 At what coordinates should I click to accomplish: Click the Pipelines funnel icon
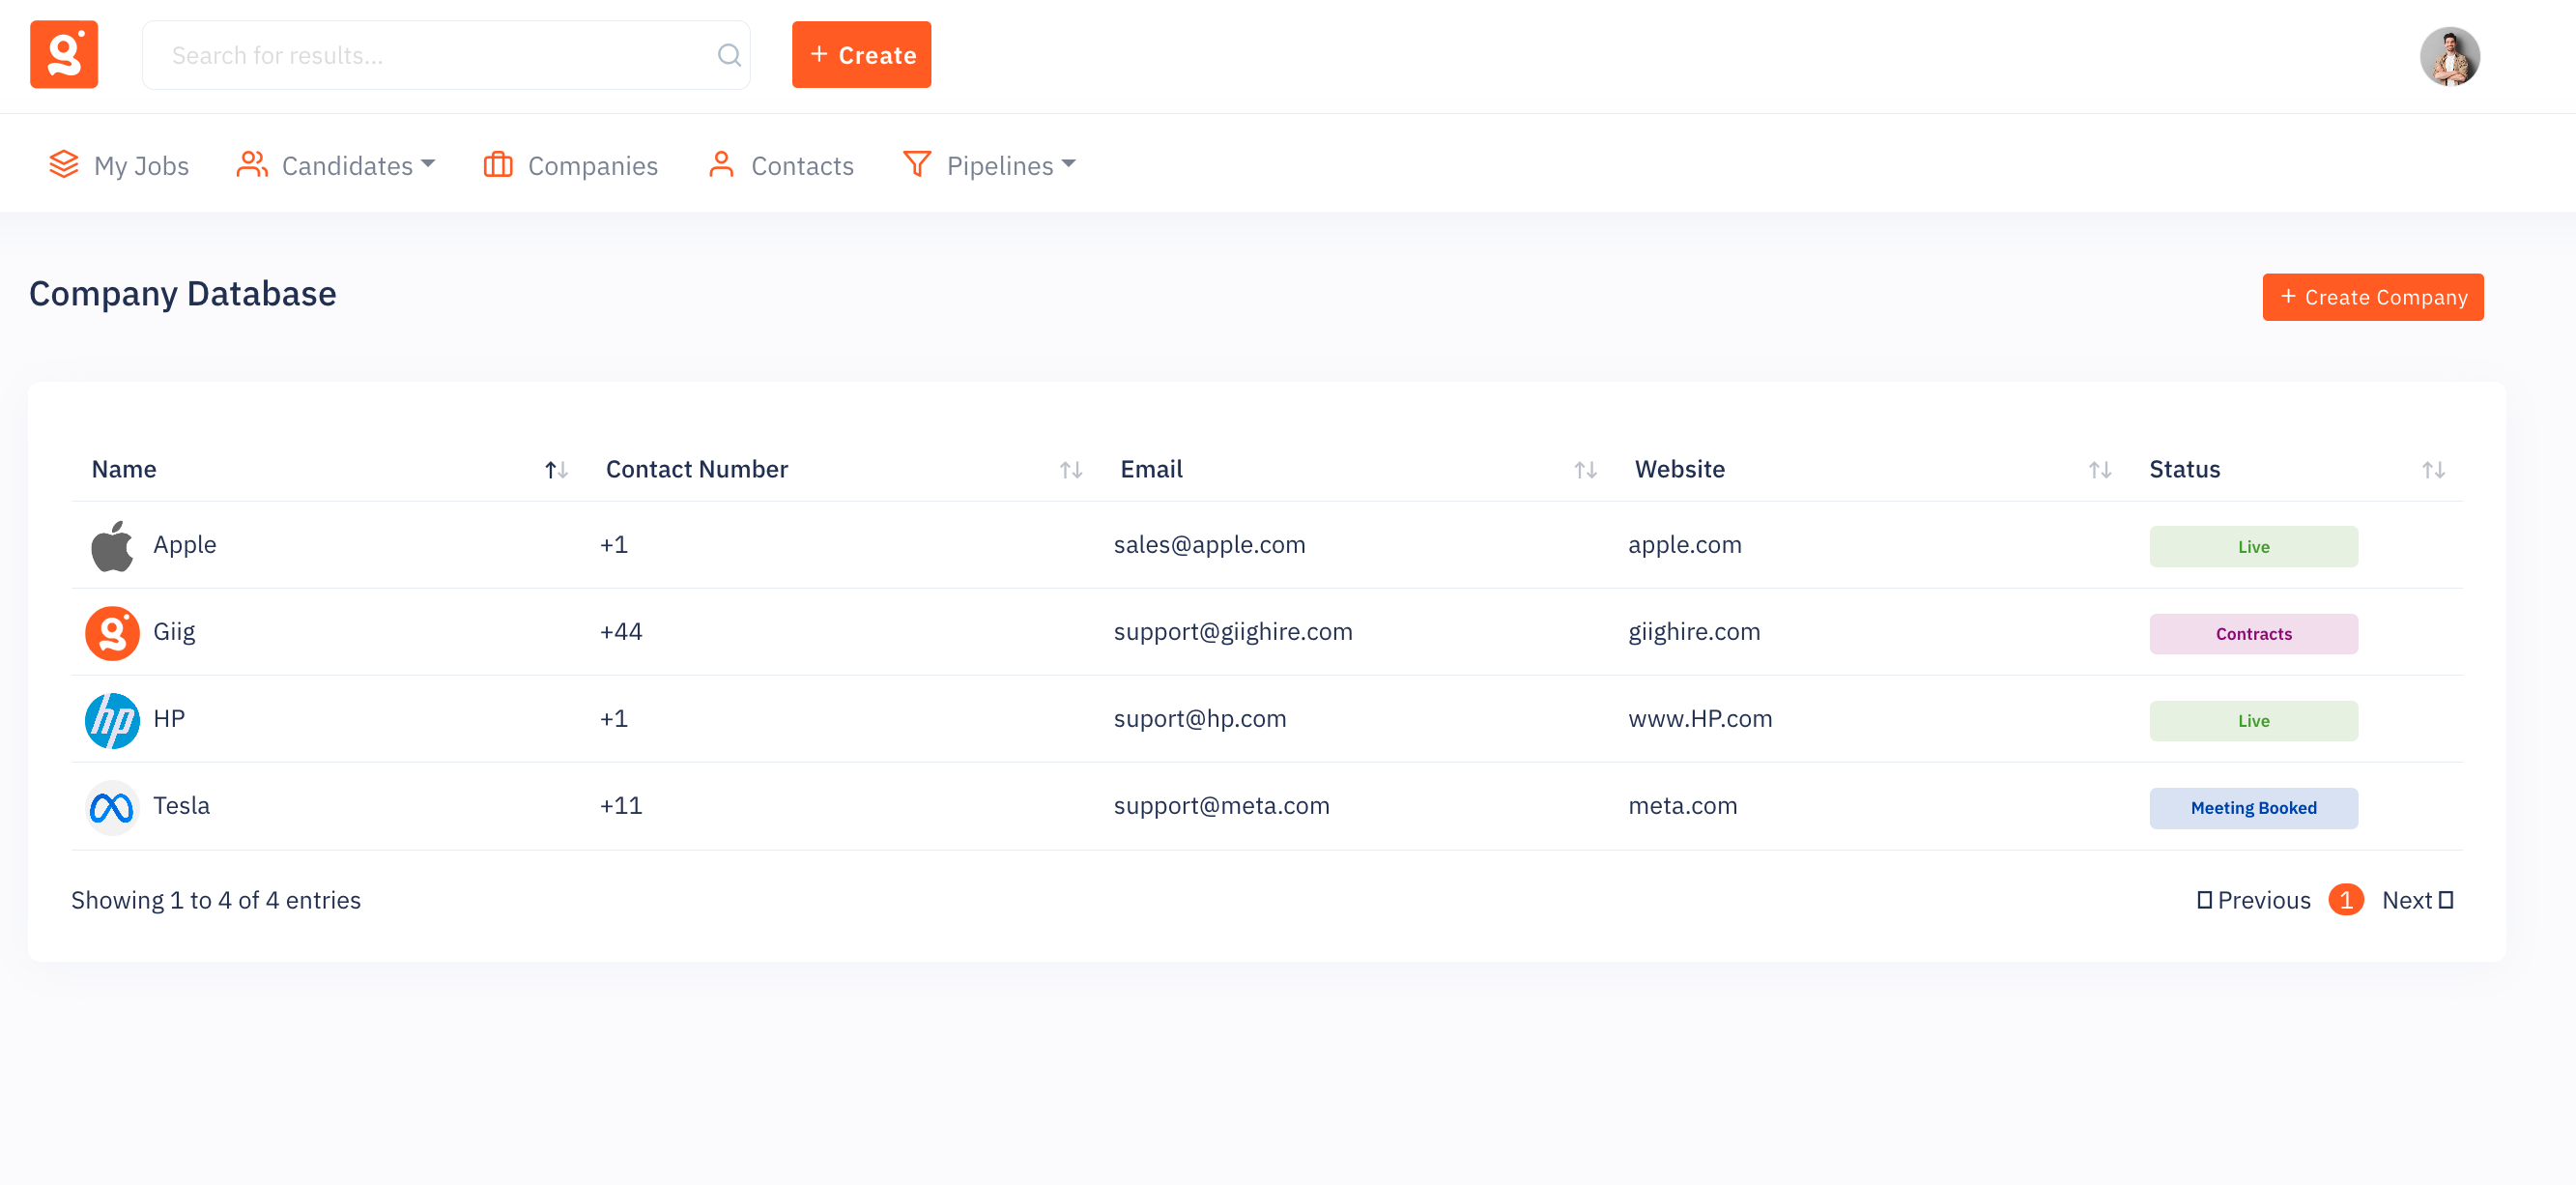(x=917, y=164)
